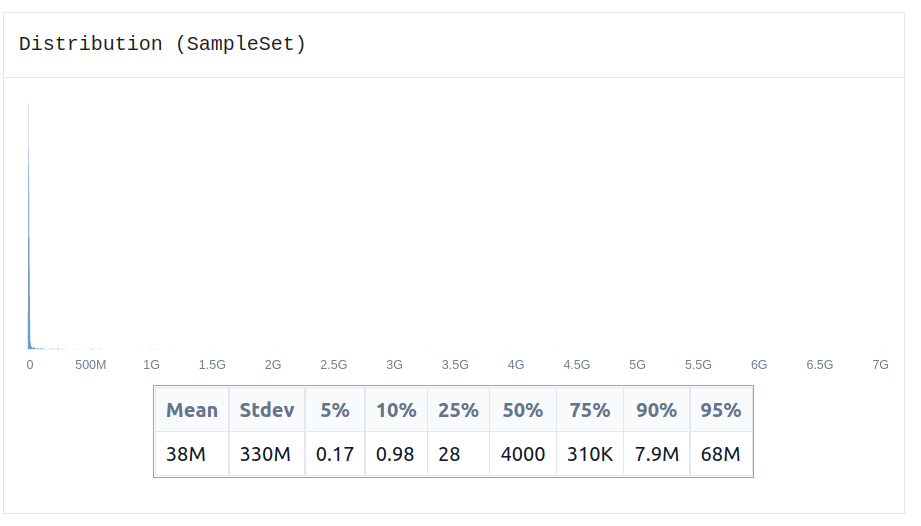Click the 95% column header
This screenshot has height=526, width=921.
point(721,410)
